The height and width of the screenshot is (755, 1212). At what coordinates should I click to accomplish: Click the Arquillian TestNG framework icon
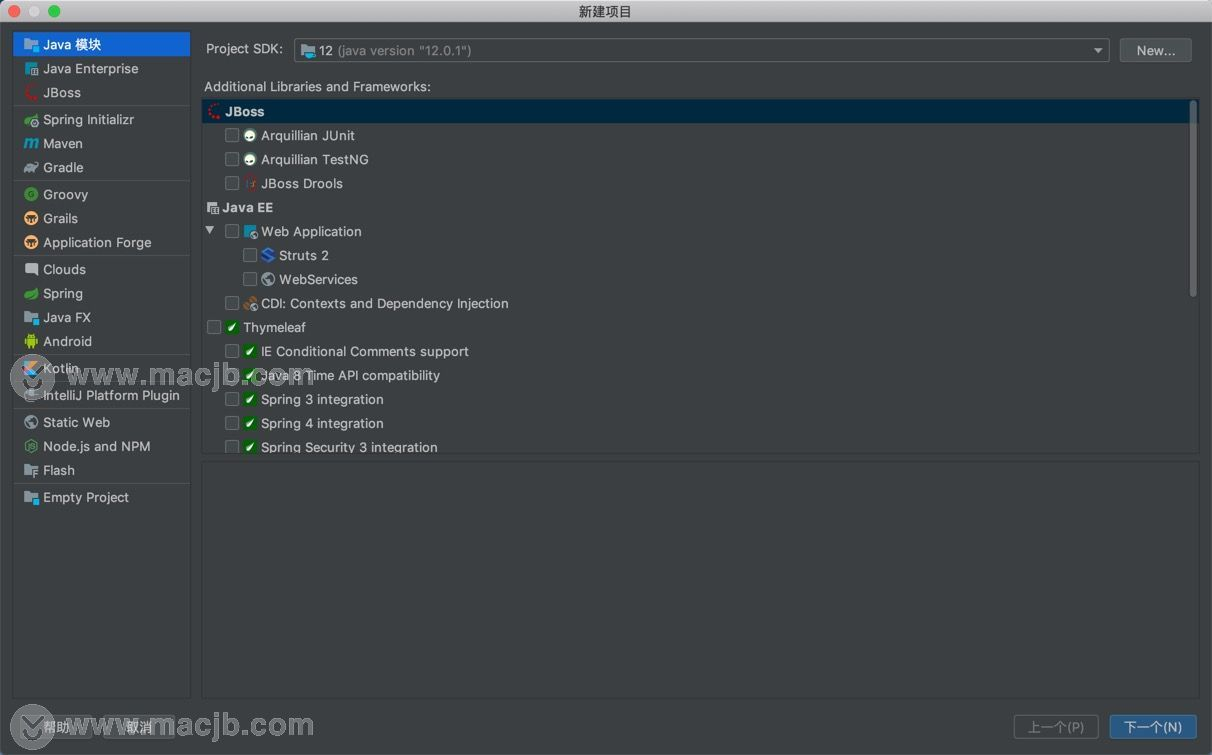click(x=250, y=159)
